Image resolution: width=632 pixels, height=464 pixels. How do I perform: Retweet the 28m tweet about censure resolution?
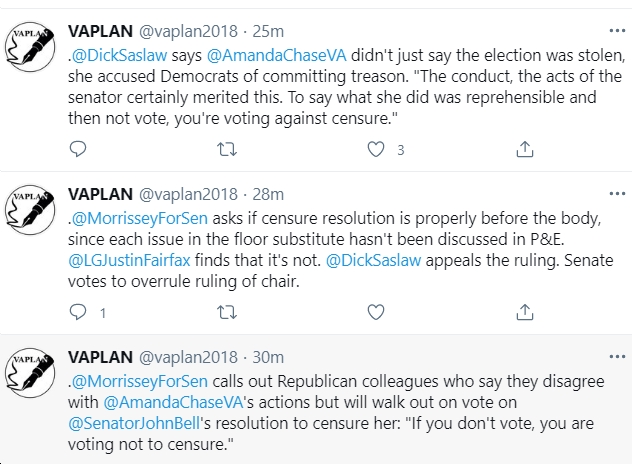(227, 312)
